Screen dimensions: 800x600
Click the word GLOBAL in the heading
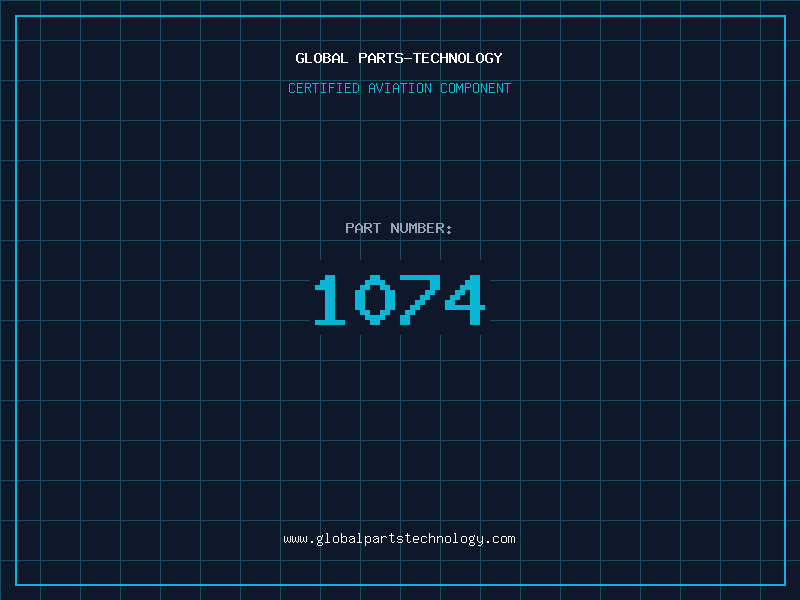[322, 58]
